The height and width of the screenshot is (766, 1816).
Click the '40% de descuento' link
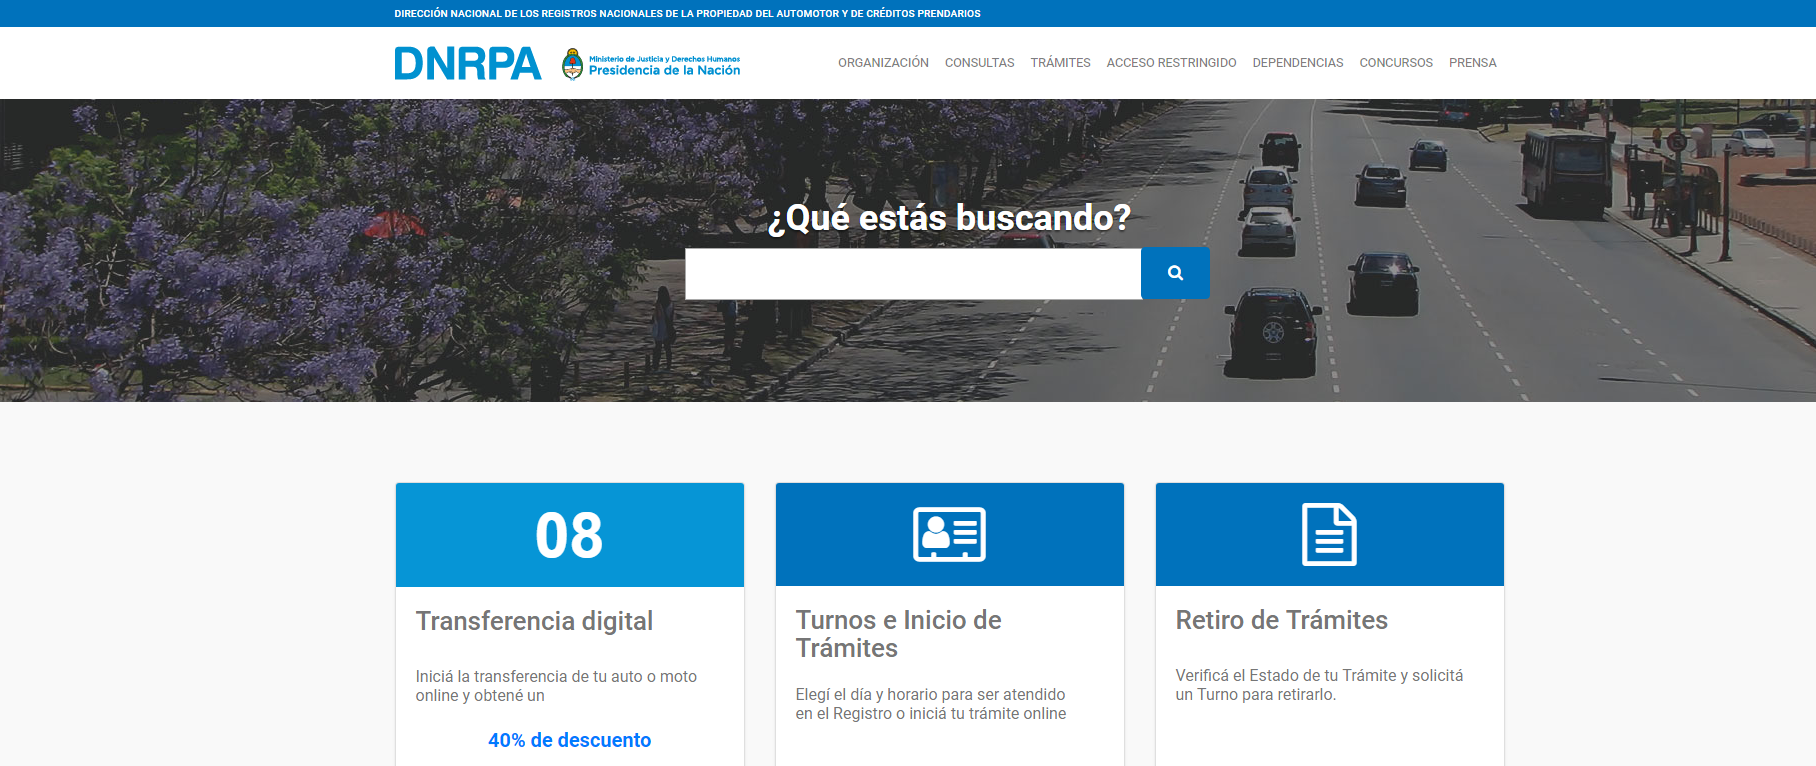[x=569, y=740]
